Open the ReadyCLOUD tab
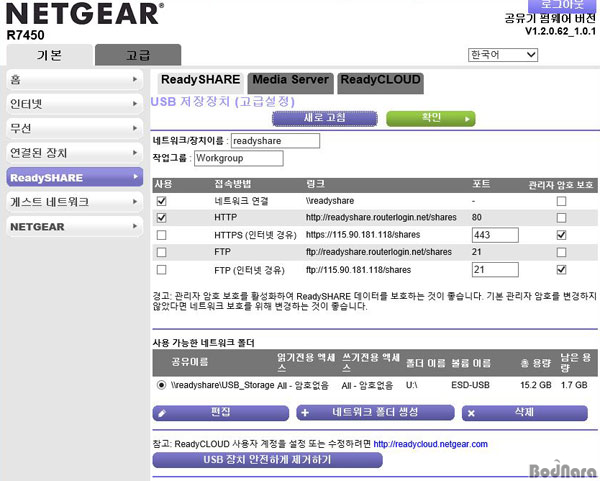The image size is (600, 481). (x=380, y=83)
